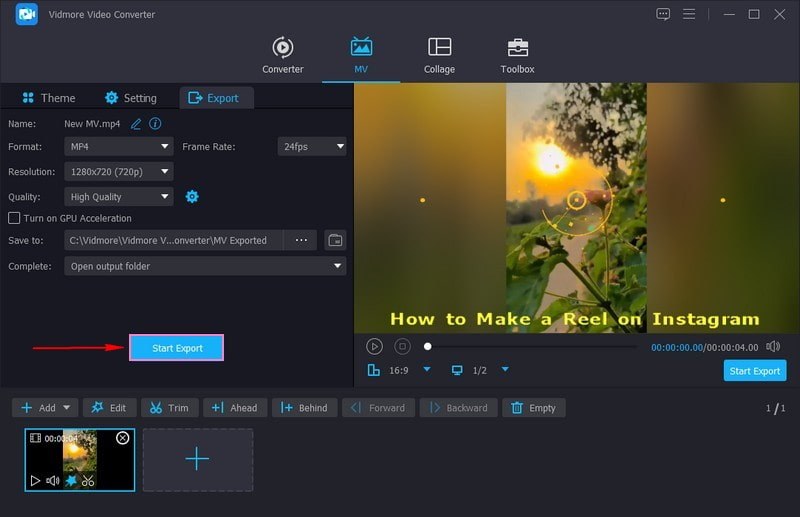Open quality settings gear icon
Screen dimensions: 800x517
pos(192,197)
